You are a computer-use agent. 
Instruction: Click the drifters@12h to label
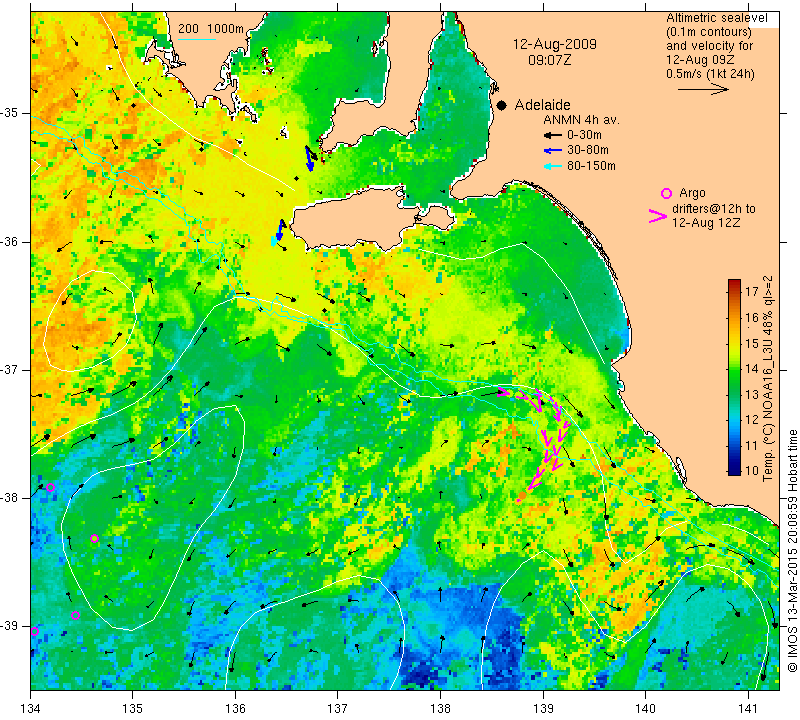[x=714, y=209]
